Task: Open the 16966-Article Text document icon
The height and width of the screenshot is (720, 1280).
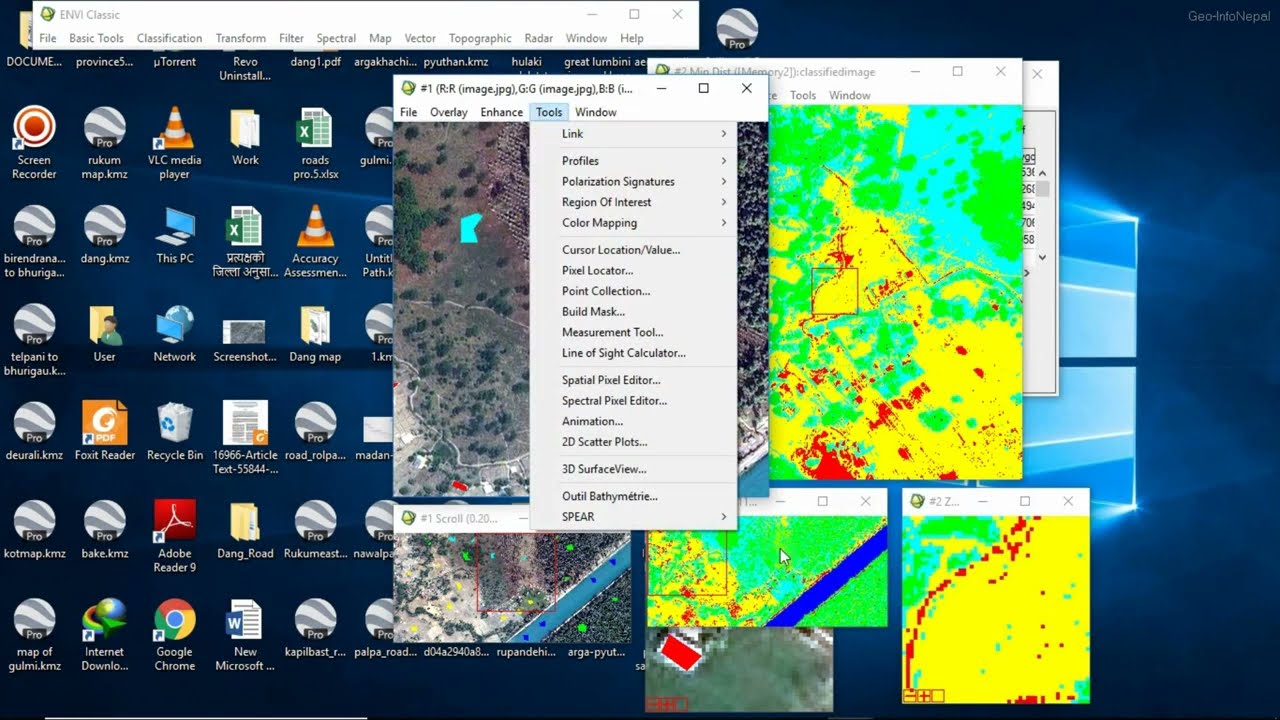Action: pyautogui.click(x=245, y=437)
